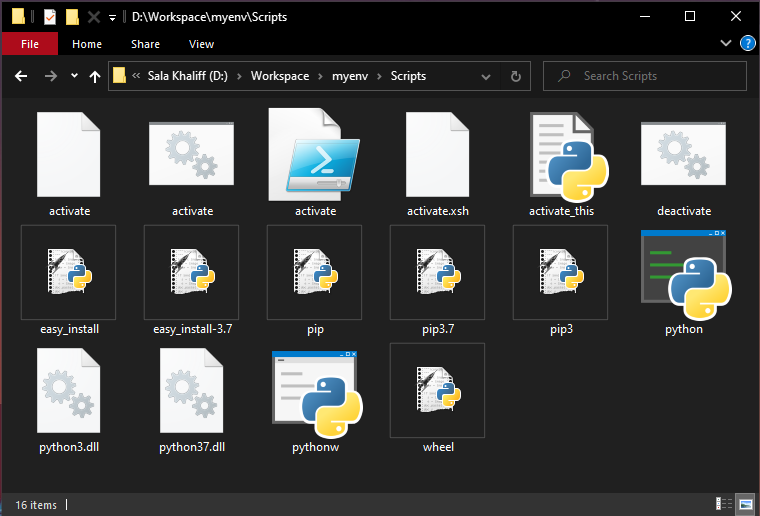Navigate to Workspace breadcrumb

(x=280, y=76)
